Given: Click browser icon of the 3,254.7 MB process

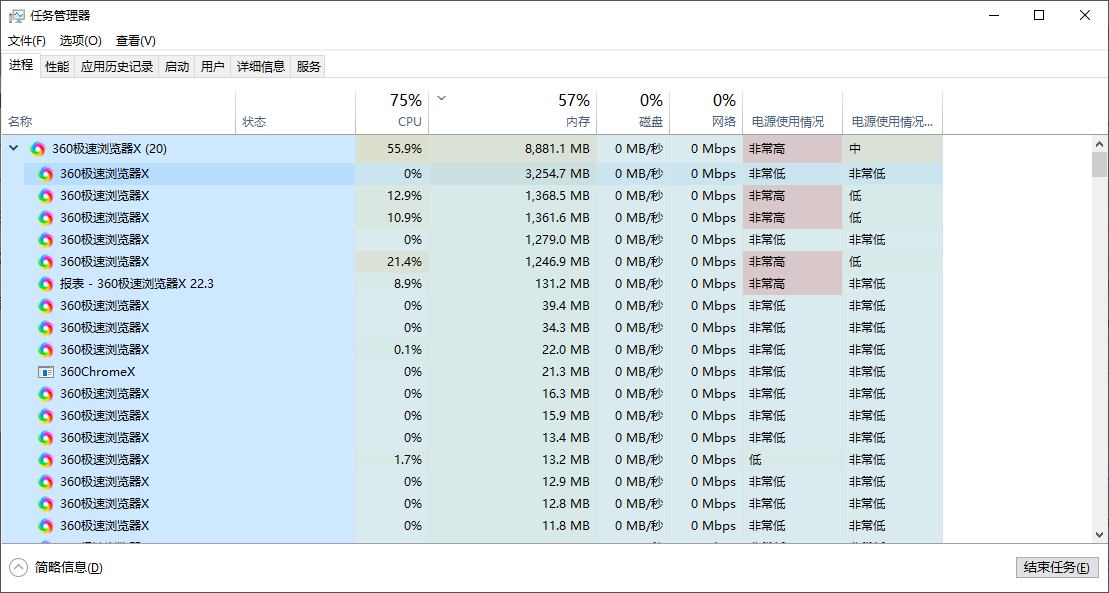Looking at the screenshot, I should (x=45, y=174).
